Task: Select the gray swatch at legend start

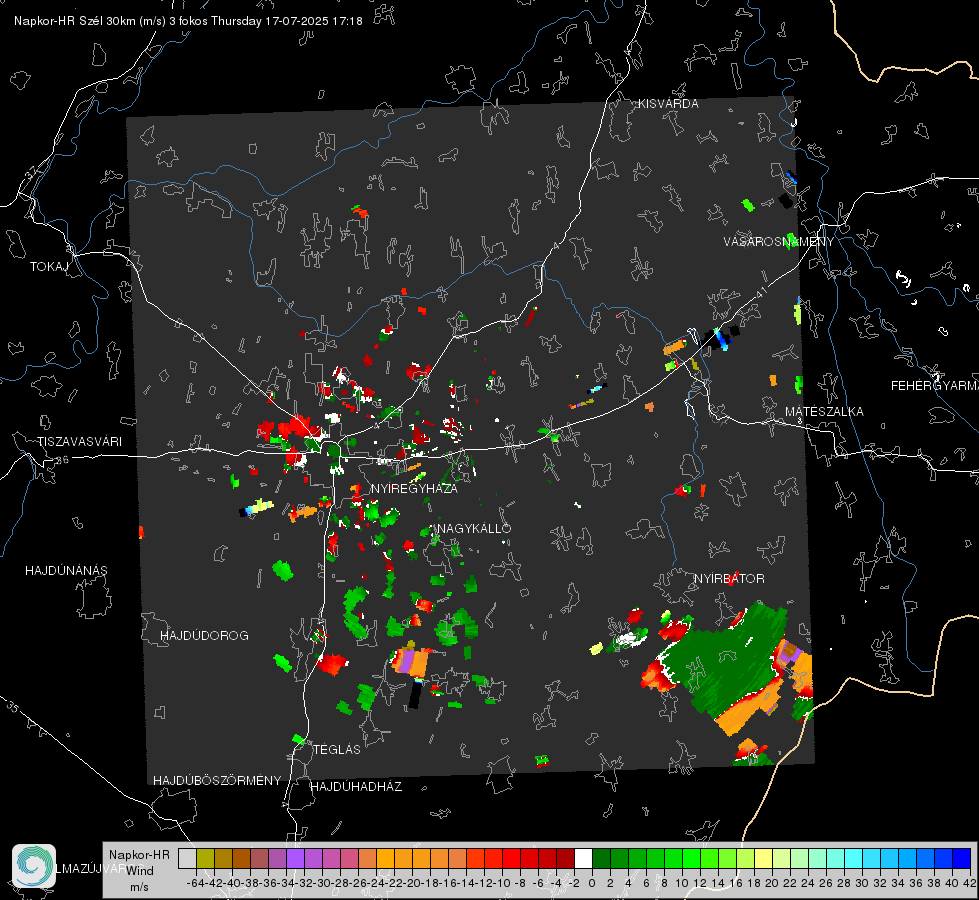Action: click(187, 858)
